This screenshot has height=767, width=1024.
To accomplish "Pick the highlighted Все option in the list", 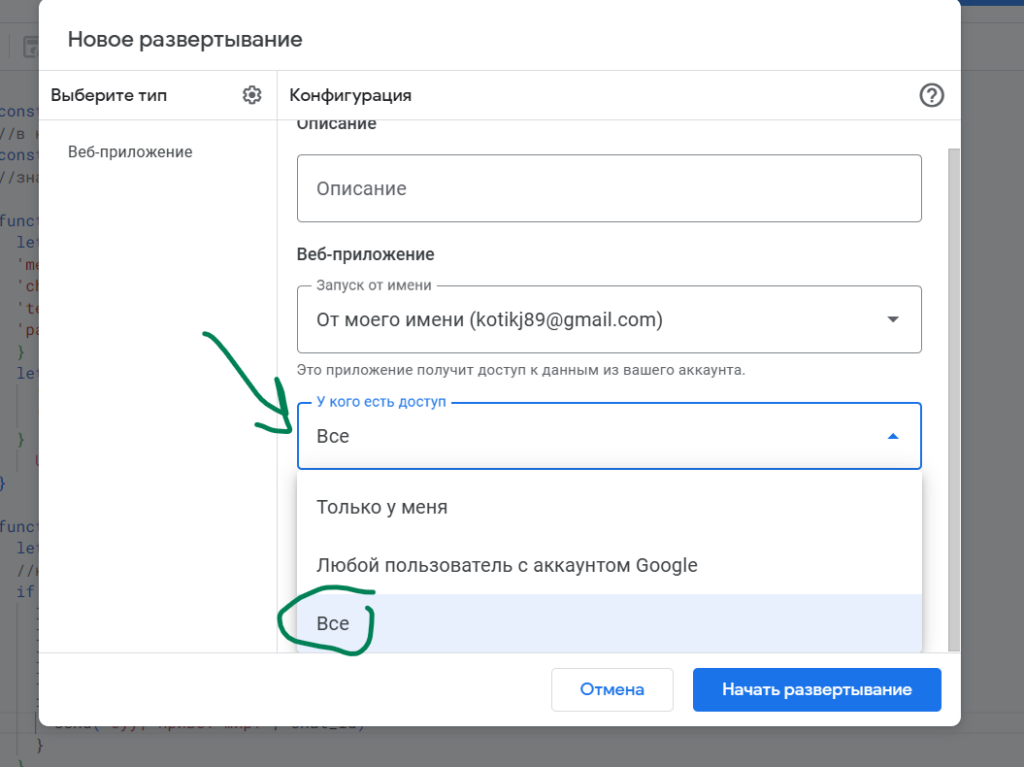I will pyautogui.click(x=609, y=623).
